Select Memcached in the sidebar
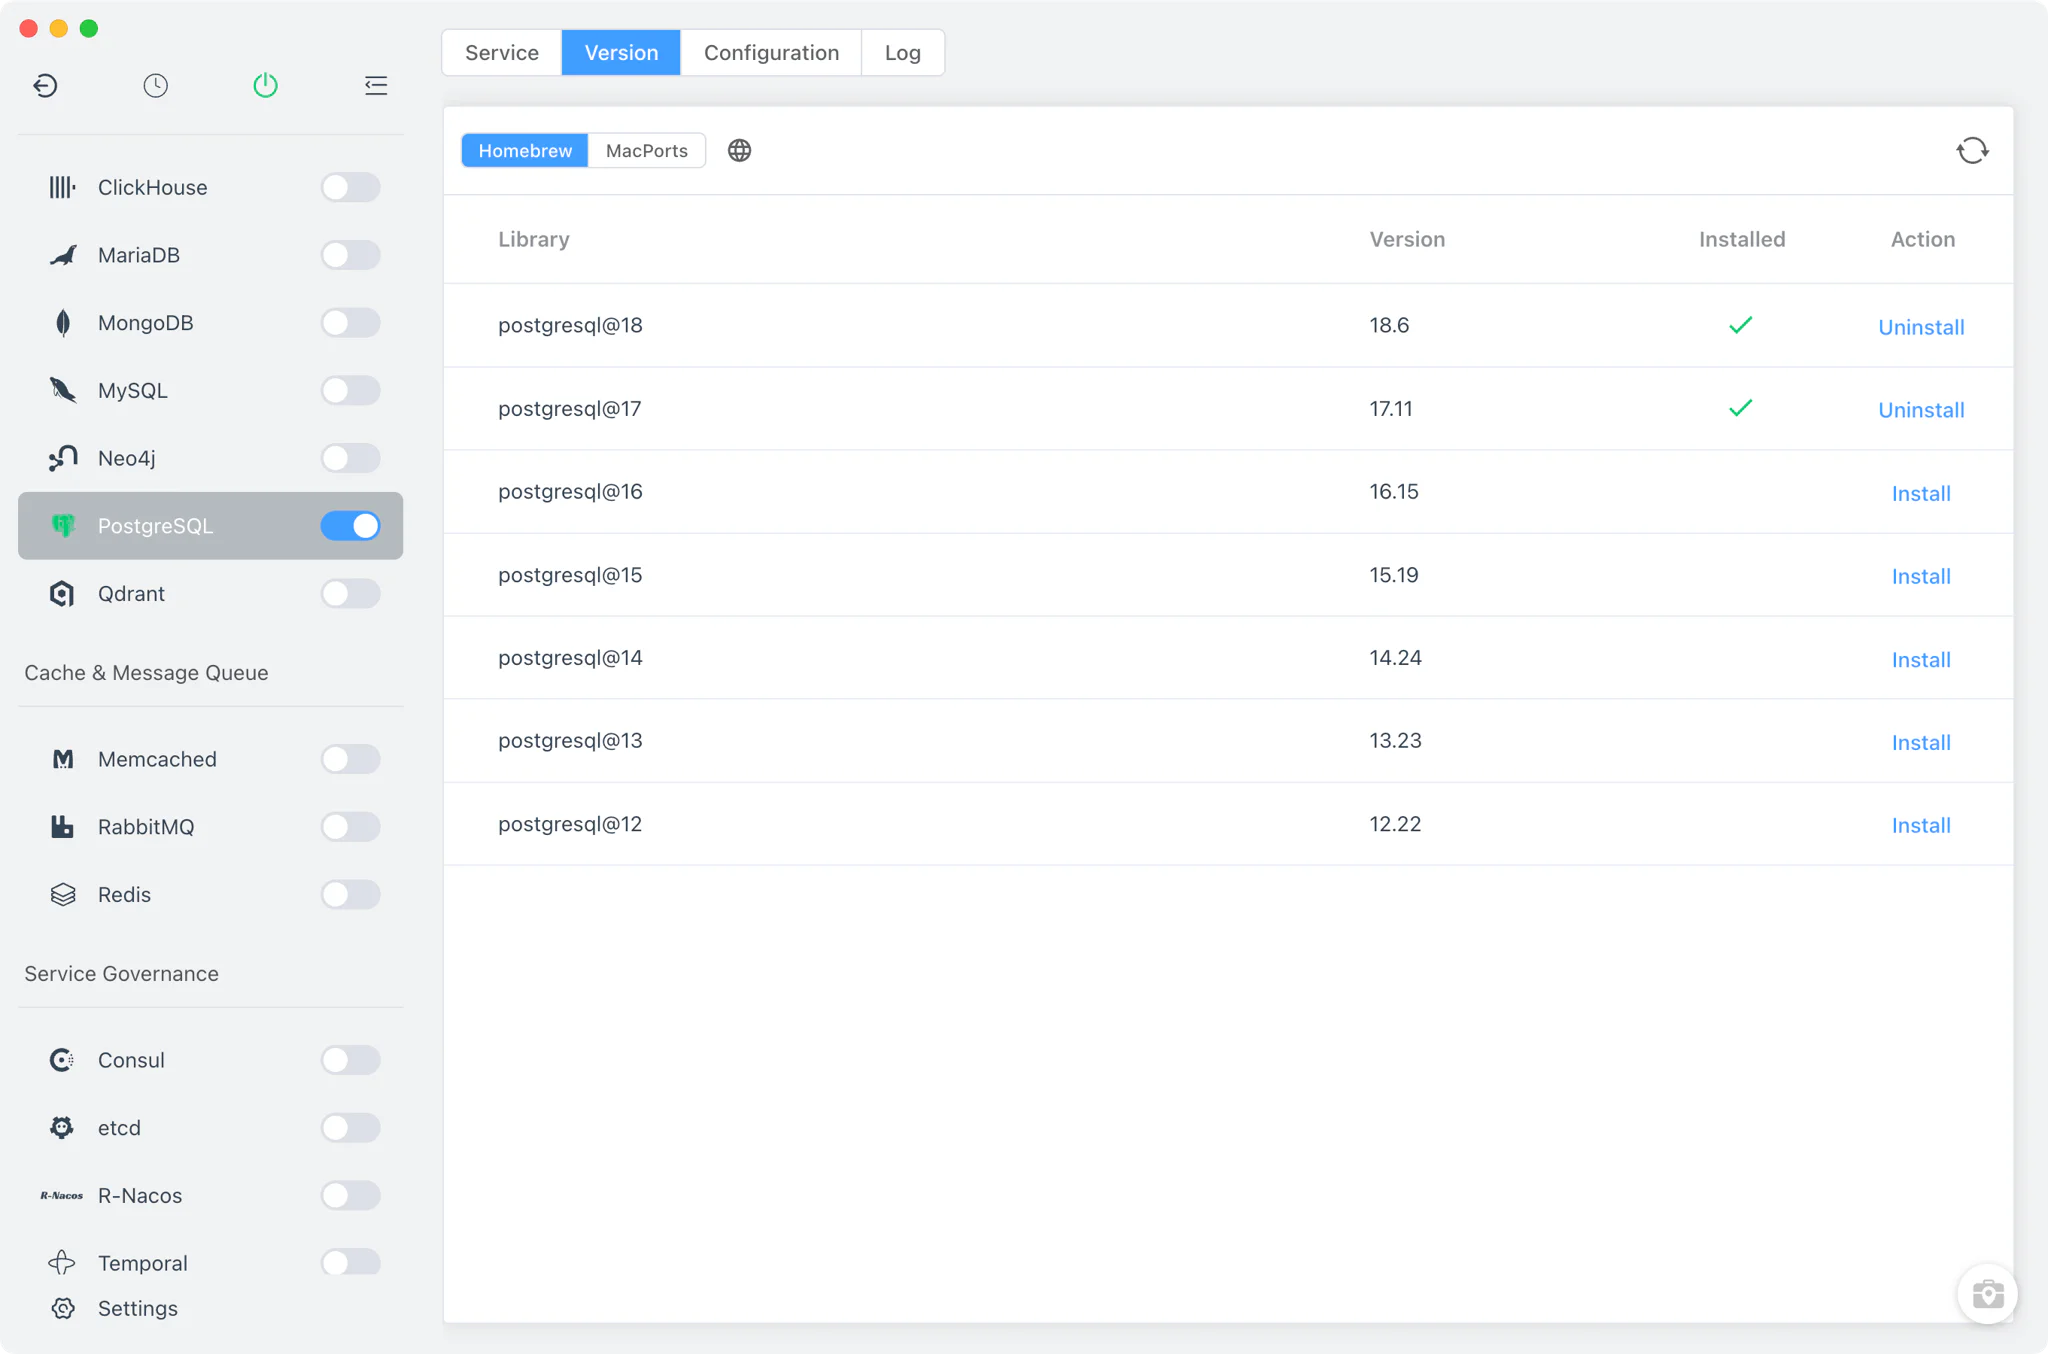This screenshot has height=1354, width=2048. (x=210, y=759)
